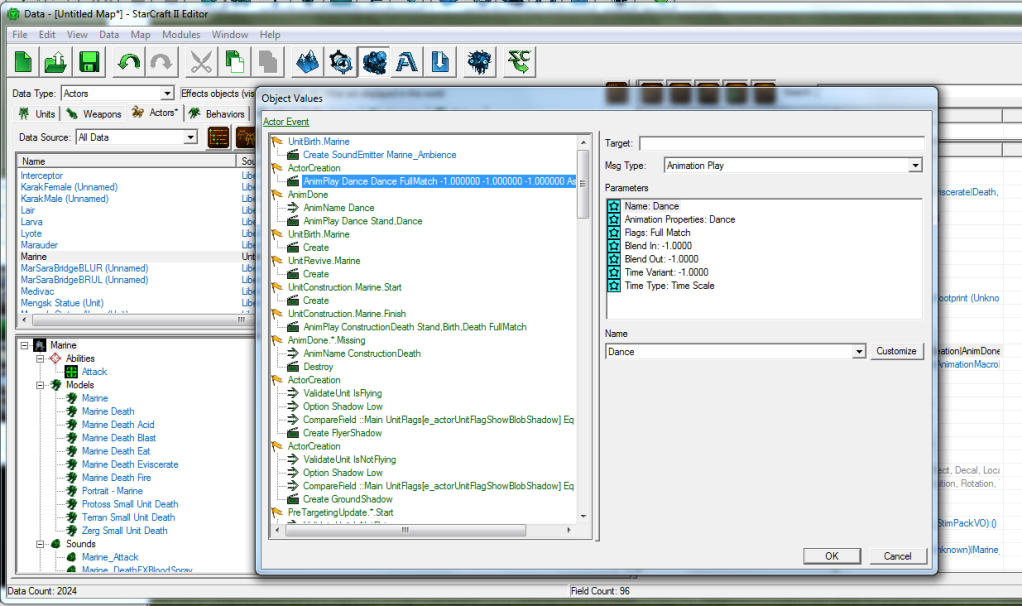
Task: Select Zerg Small Unit Death model
Action: pos(124,530)
